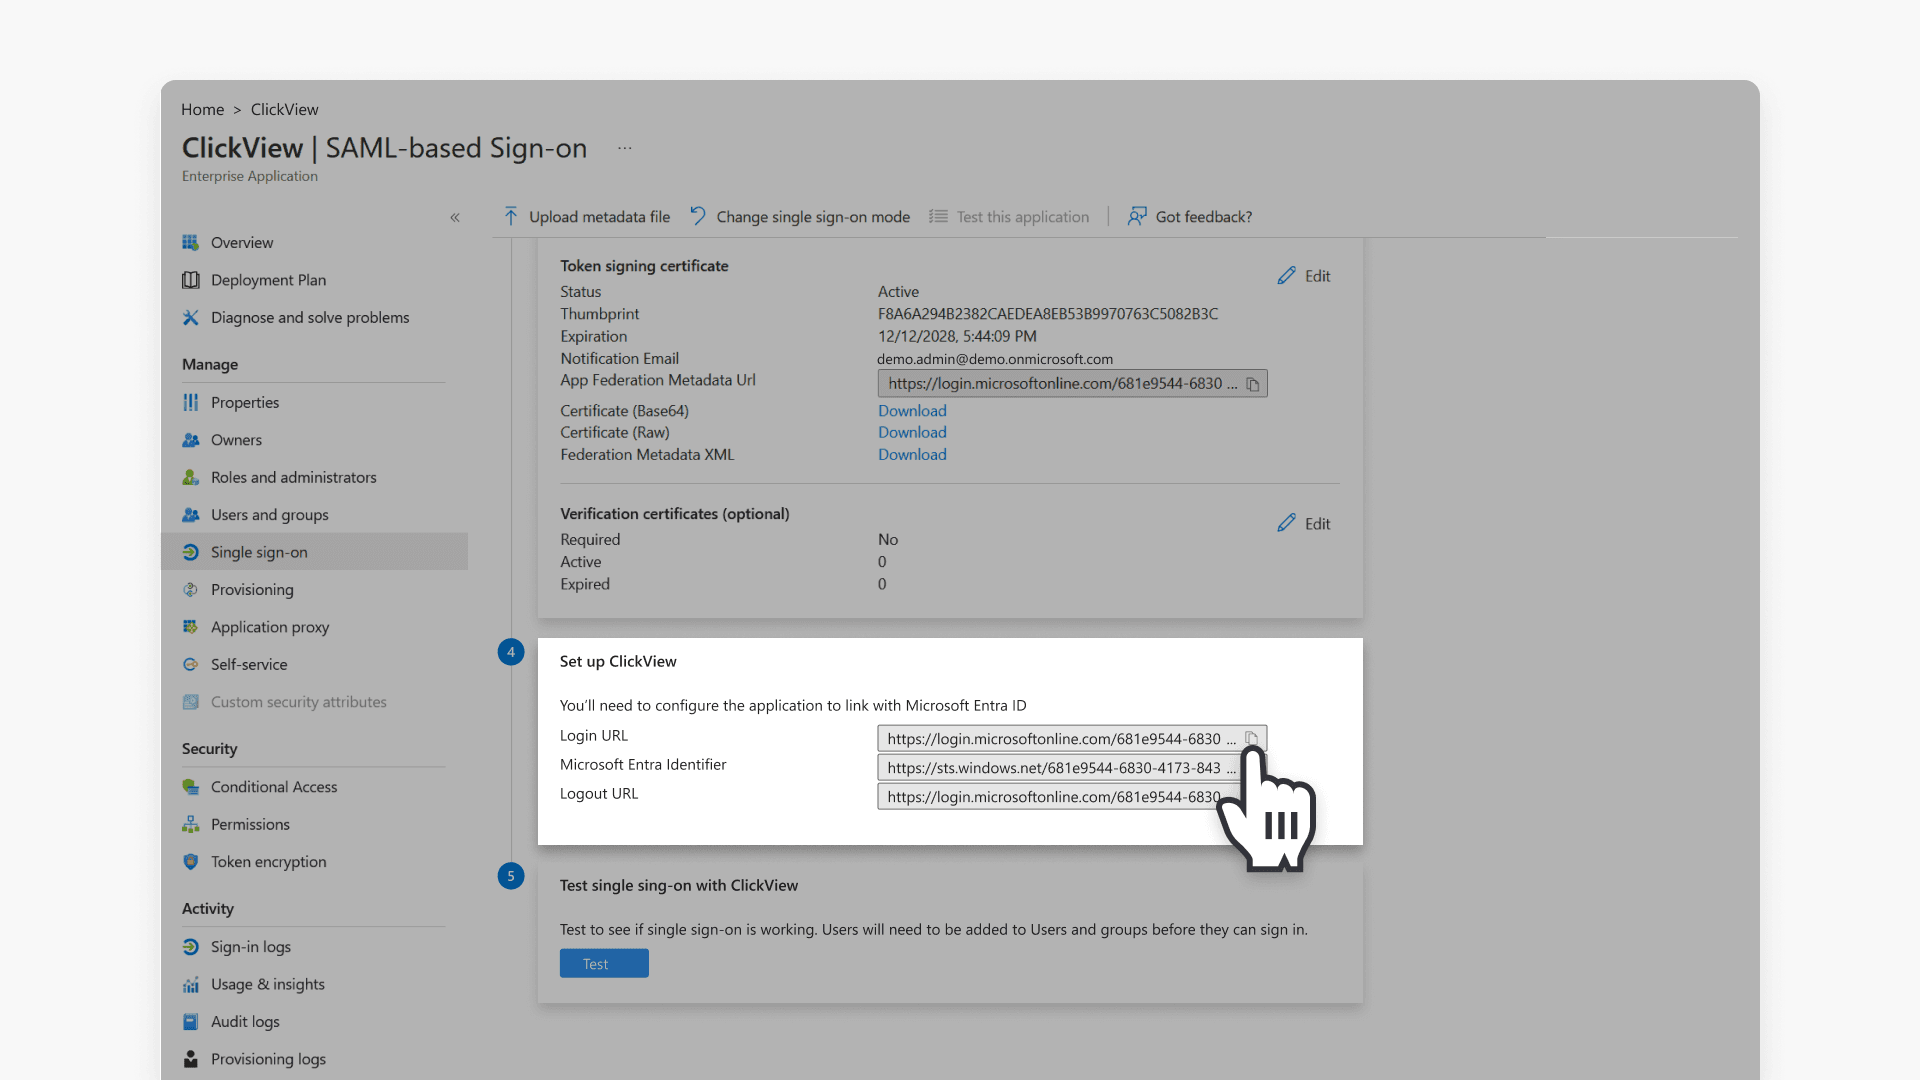
Task: Click the Conditional Access icon
Action: [x=190, y=787]
